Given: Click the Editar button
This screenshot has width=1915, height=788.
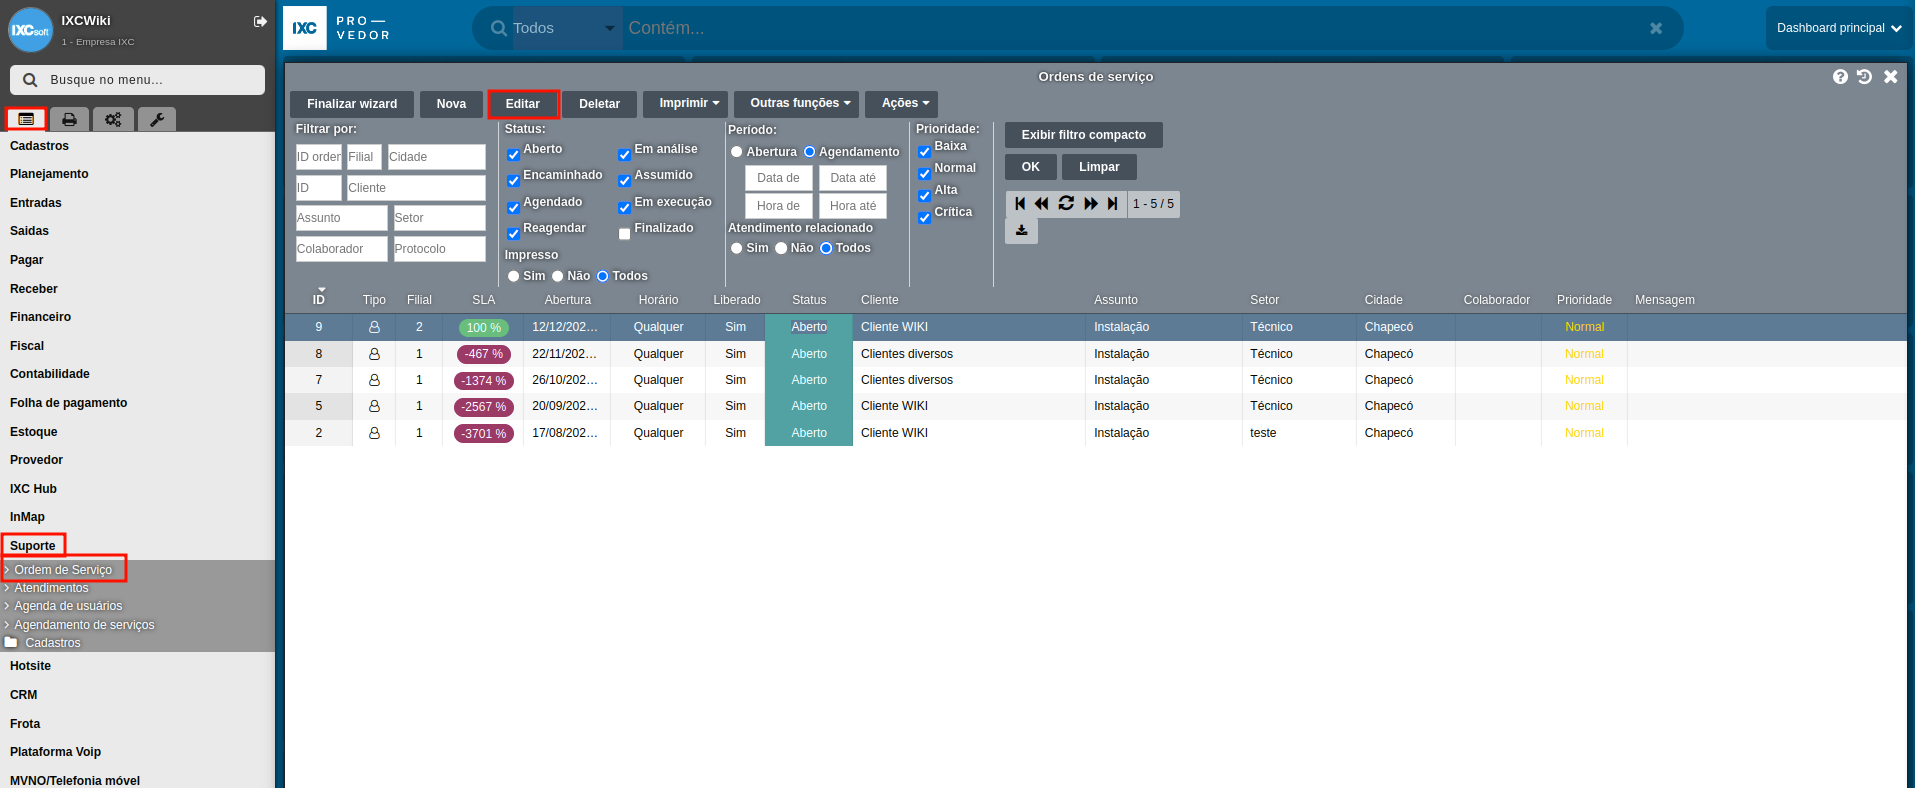Looking at the screenshot, I should click(x=523, y=104).
